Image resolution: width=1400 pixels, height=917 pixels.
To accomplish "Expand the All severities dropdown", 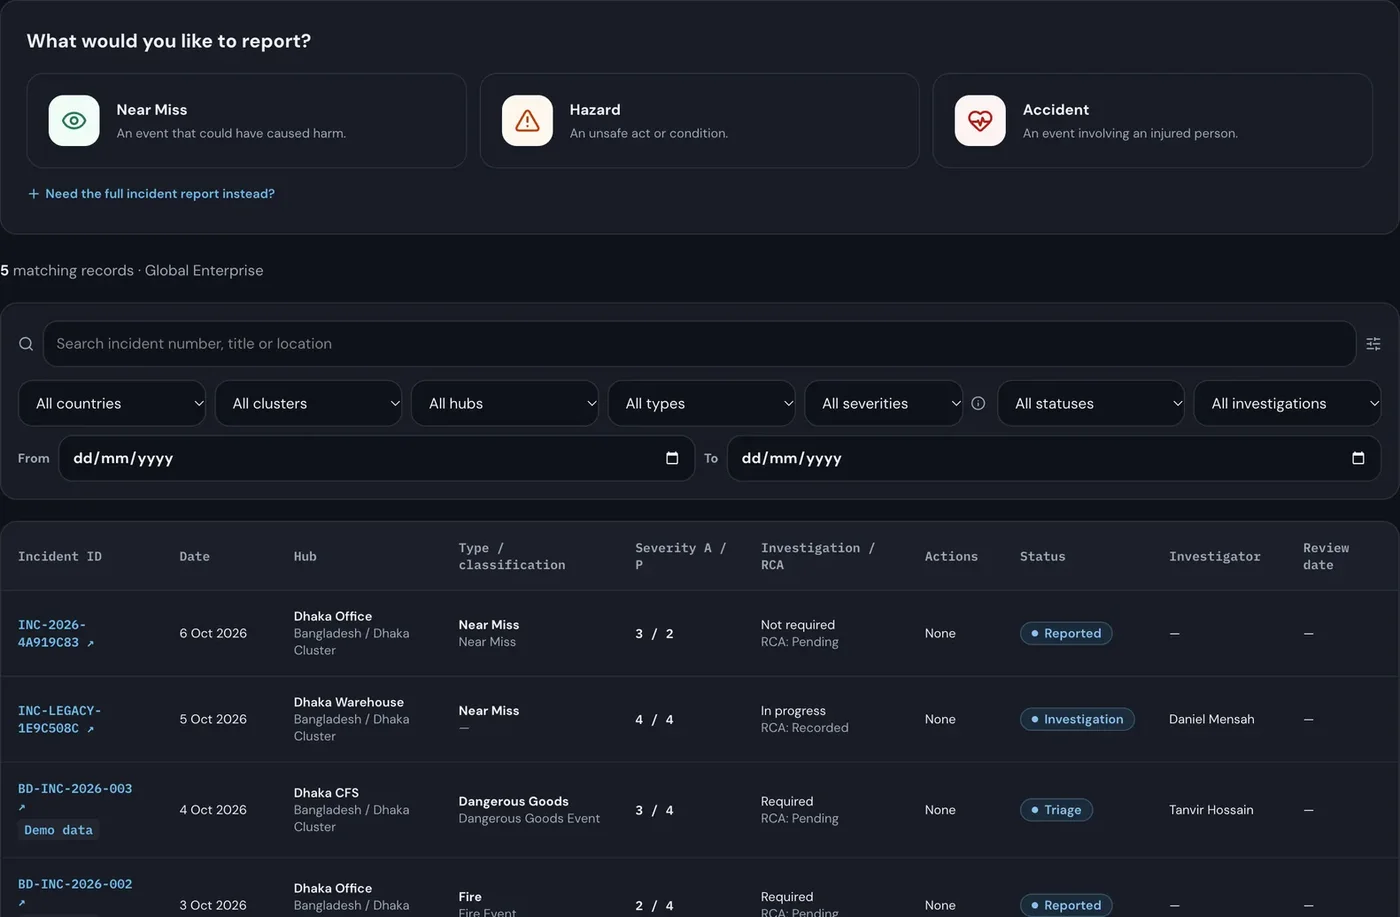I will pyautogui.click(x=884, y=403).
